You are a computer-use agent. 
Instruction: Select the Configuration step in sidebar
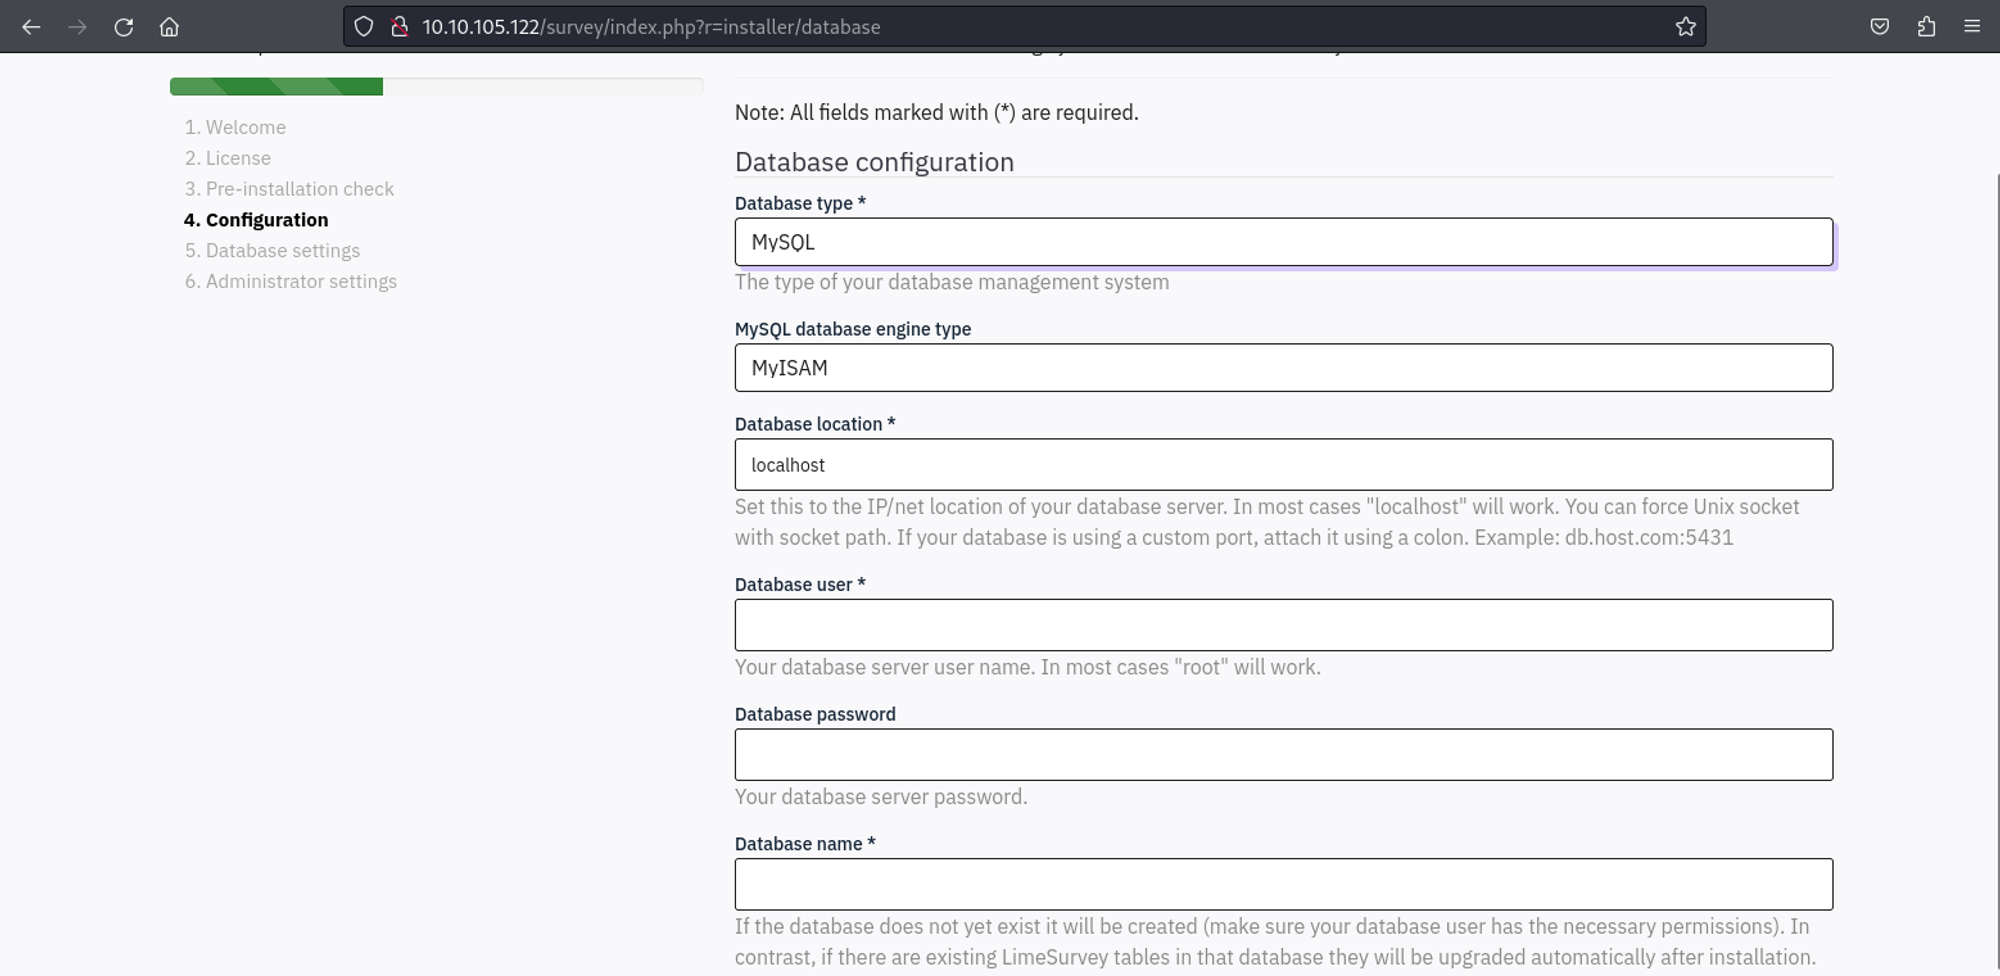tap(266, 220)
